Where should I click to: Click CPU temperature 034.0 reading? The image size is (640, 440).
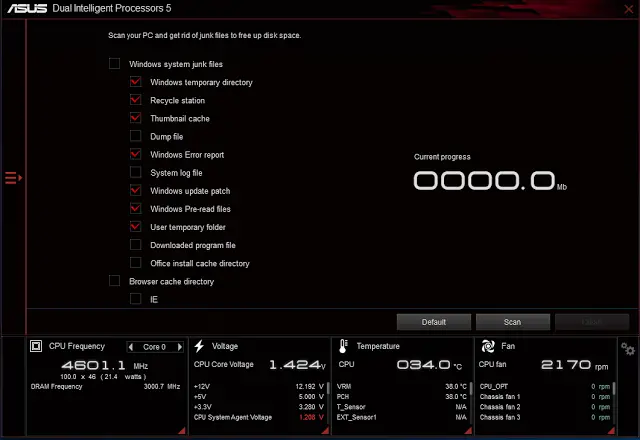[429, 364]
